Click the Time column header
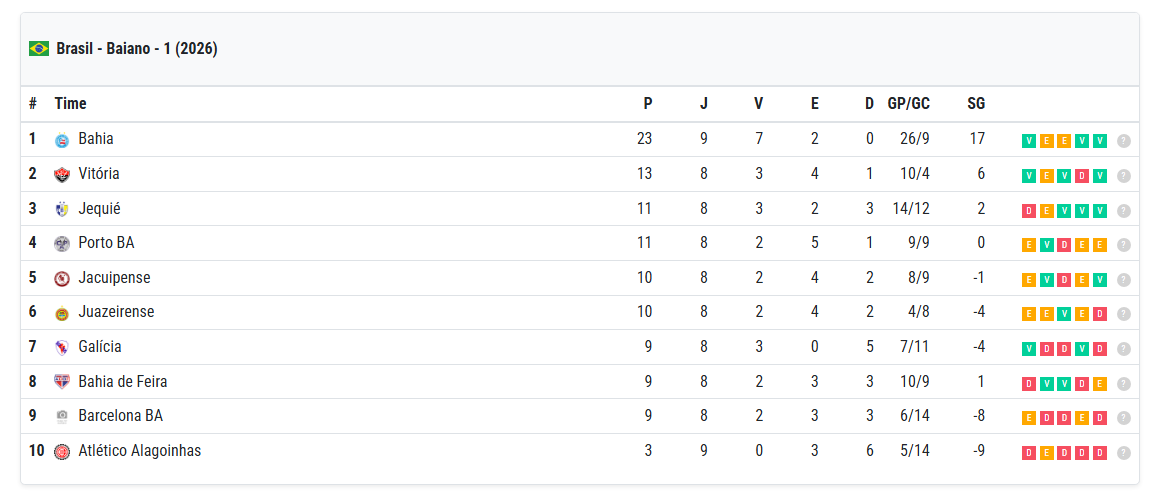This screenshot has height=497, width=1149. [x=70, y=103]
